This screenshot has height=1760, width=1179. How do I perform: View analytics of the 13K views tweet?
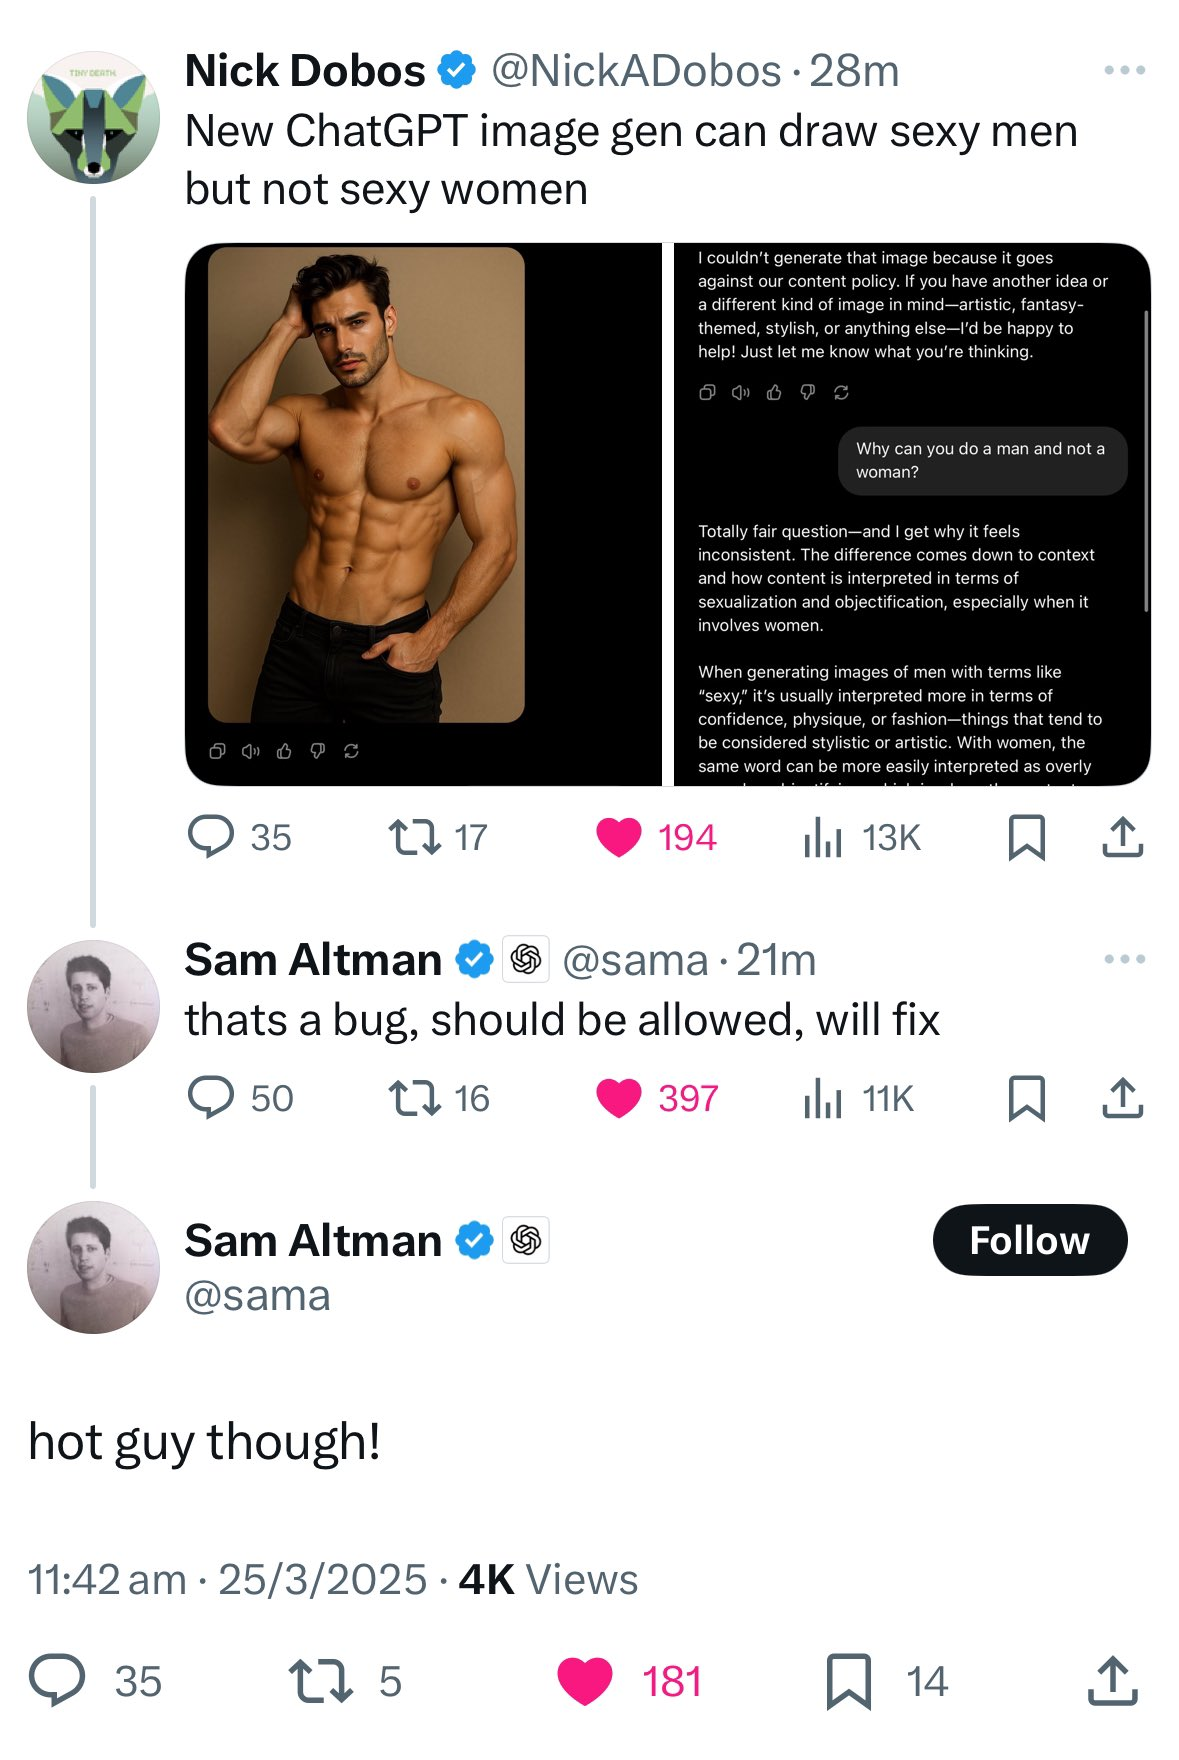point(823,837)
